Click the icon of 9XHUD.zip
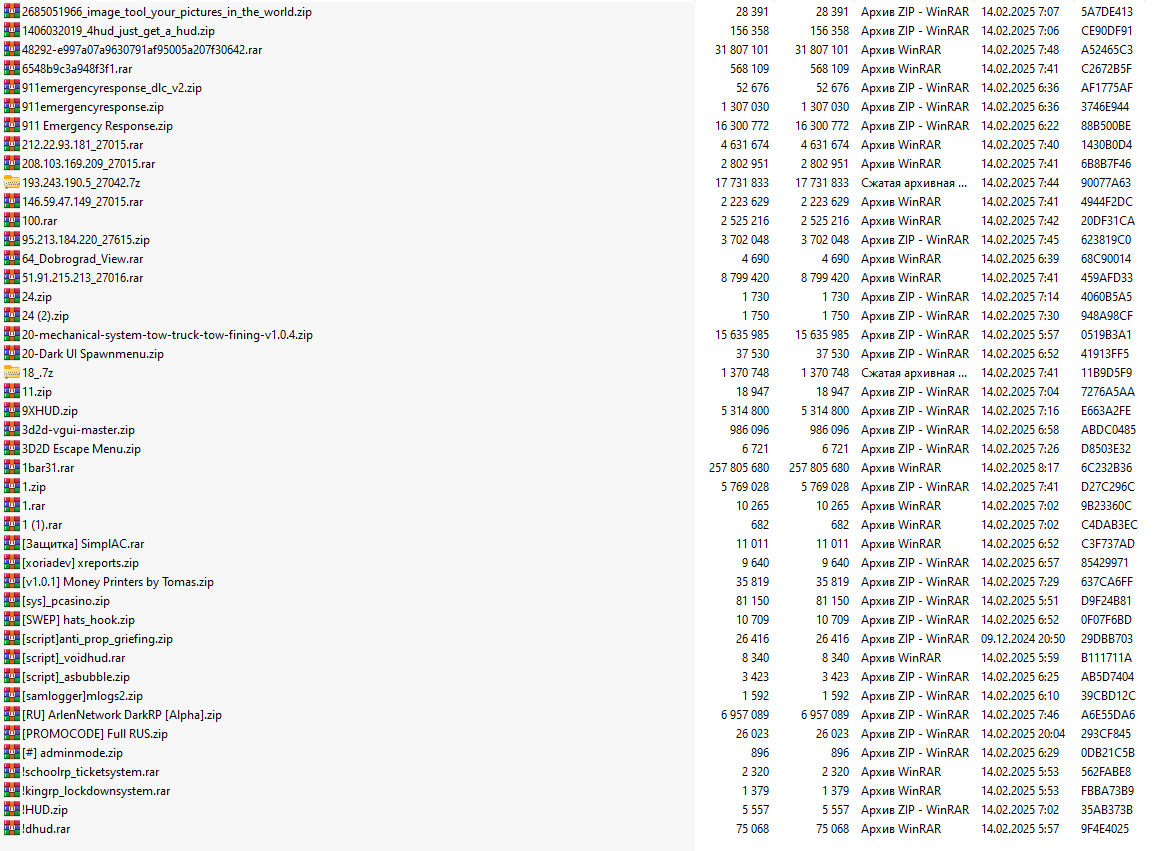1153x851 pixels. [12, 410]
